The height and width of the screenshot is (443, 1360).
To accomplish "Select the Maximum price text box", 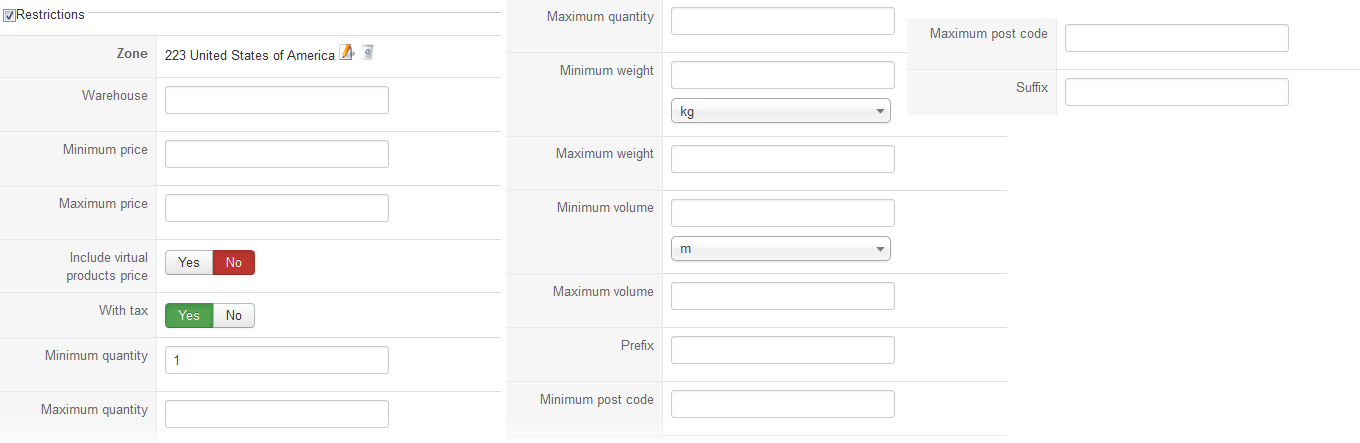I will point(276,208).
